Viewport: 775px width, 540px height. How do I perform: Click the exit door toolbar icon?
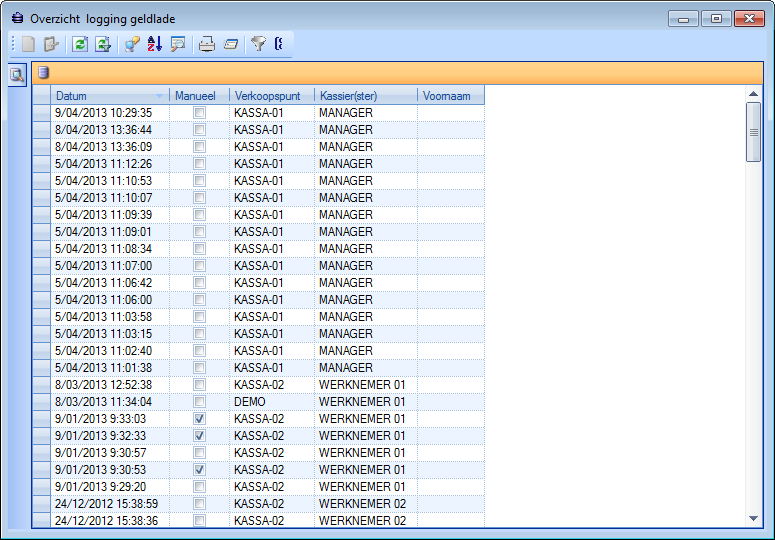[x=51, y=43]
